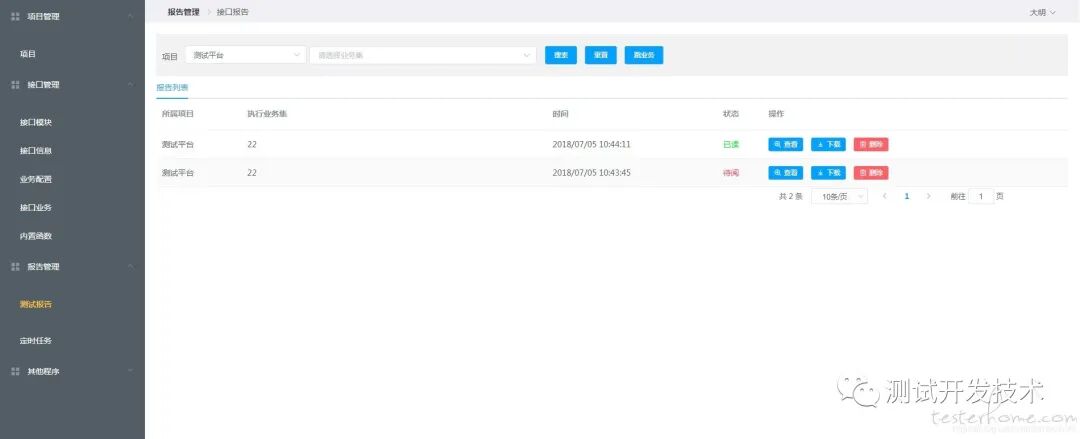1080x439 pixels.
Task: Click the next page arrow
Action: 928,196
